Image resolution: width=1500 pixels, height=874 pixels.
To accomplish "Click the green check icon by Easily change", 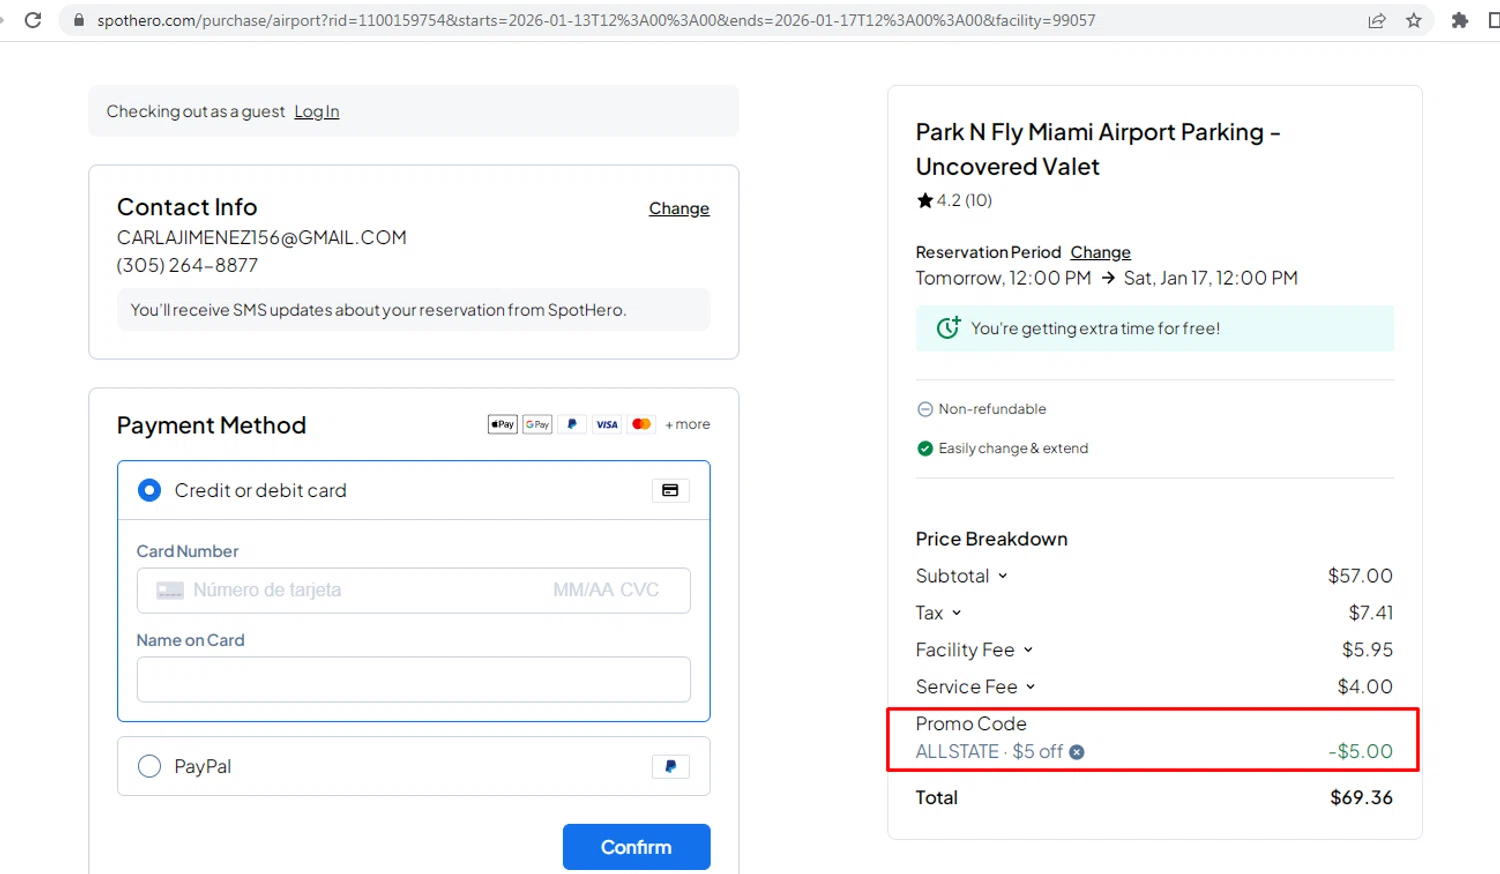I will 925,448.
